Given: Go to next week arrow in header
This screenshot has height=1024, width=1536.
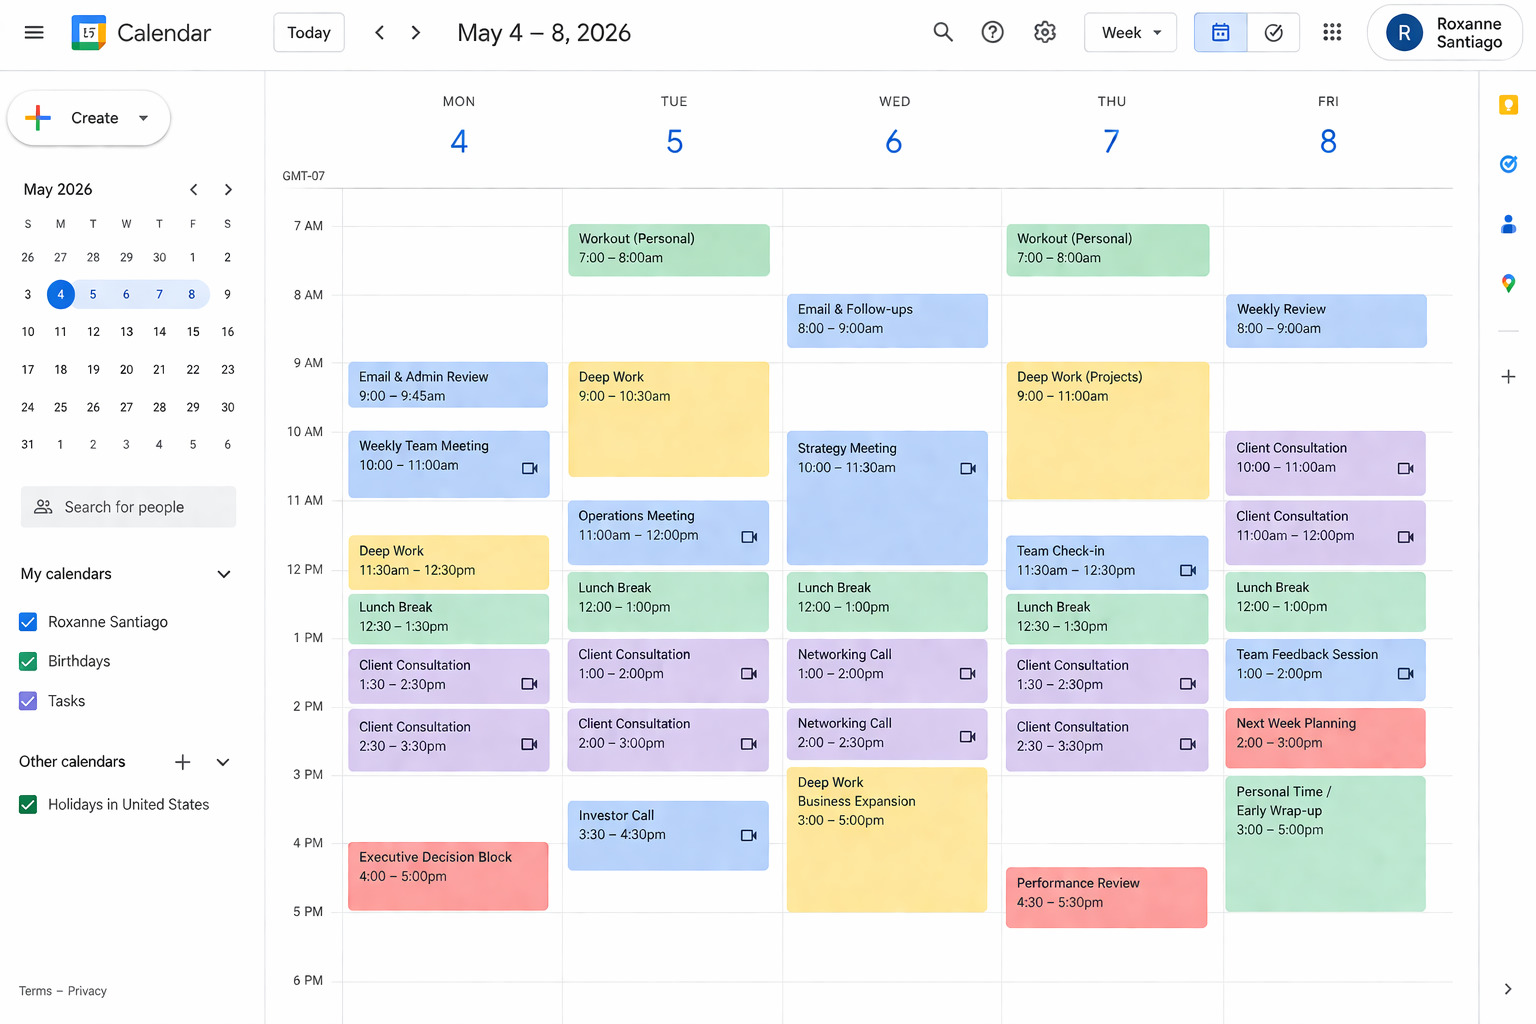Looking at the screenshot, I should click(x=416, y=33).
